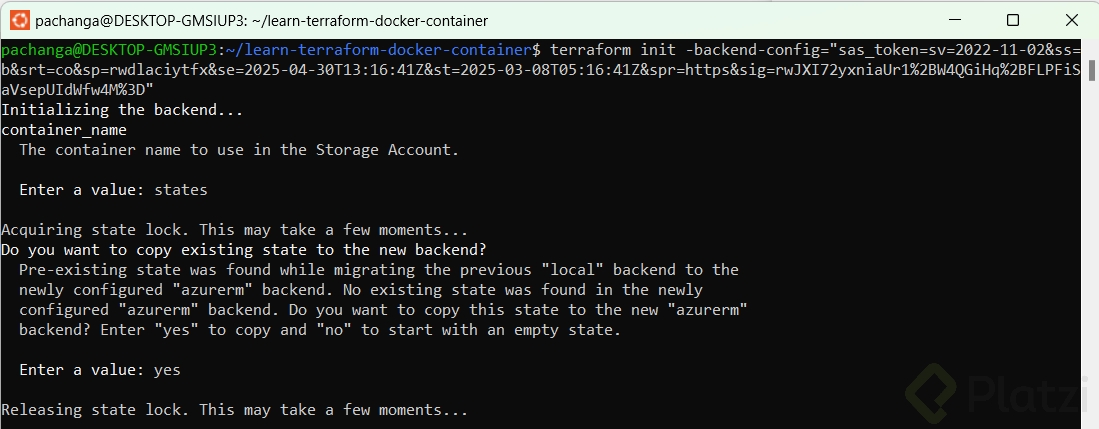Click the "container_name" prompt label

coord(64,130)
